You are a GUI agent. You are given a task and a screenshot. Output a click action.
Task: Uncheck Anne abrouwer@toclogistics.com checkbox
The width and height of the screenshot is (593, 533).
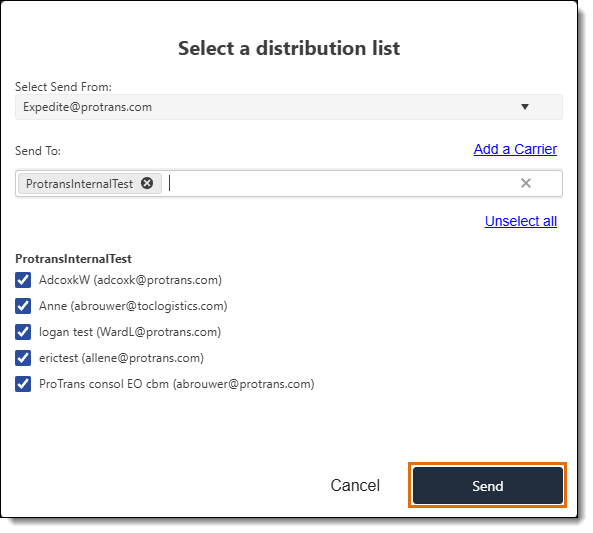pyautogui.click(x=23, y=306)
